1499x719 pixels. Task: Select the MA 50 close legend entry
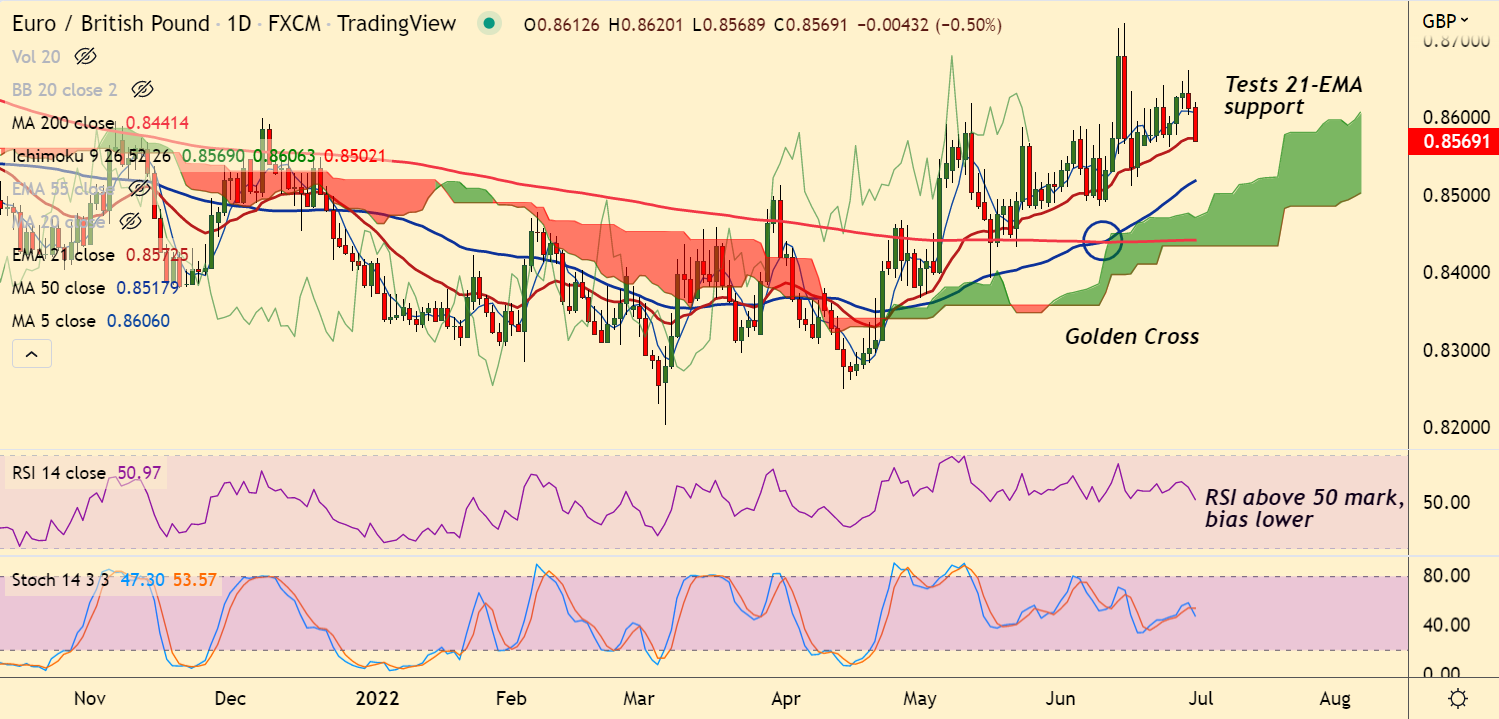58,288
